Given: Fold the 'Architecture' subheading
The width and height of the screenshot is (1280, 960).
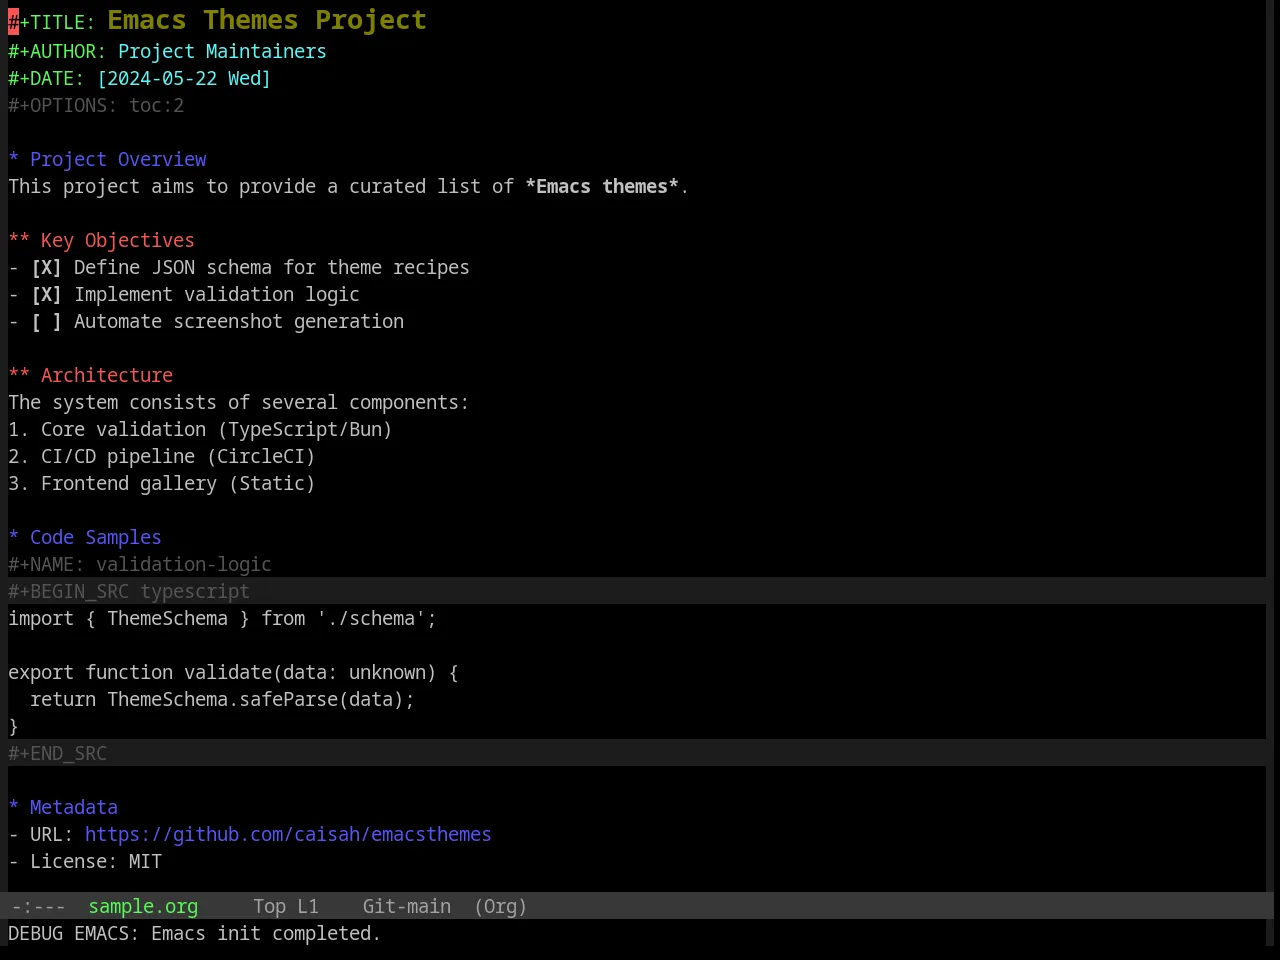Looking at the screenshot, I should click(90, 375).
